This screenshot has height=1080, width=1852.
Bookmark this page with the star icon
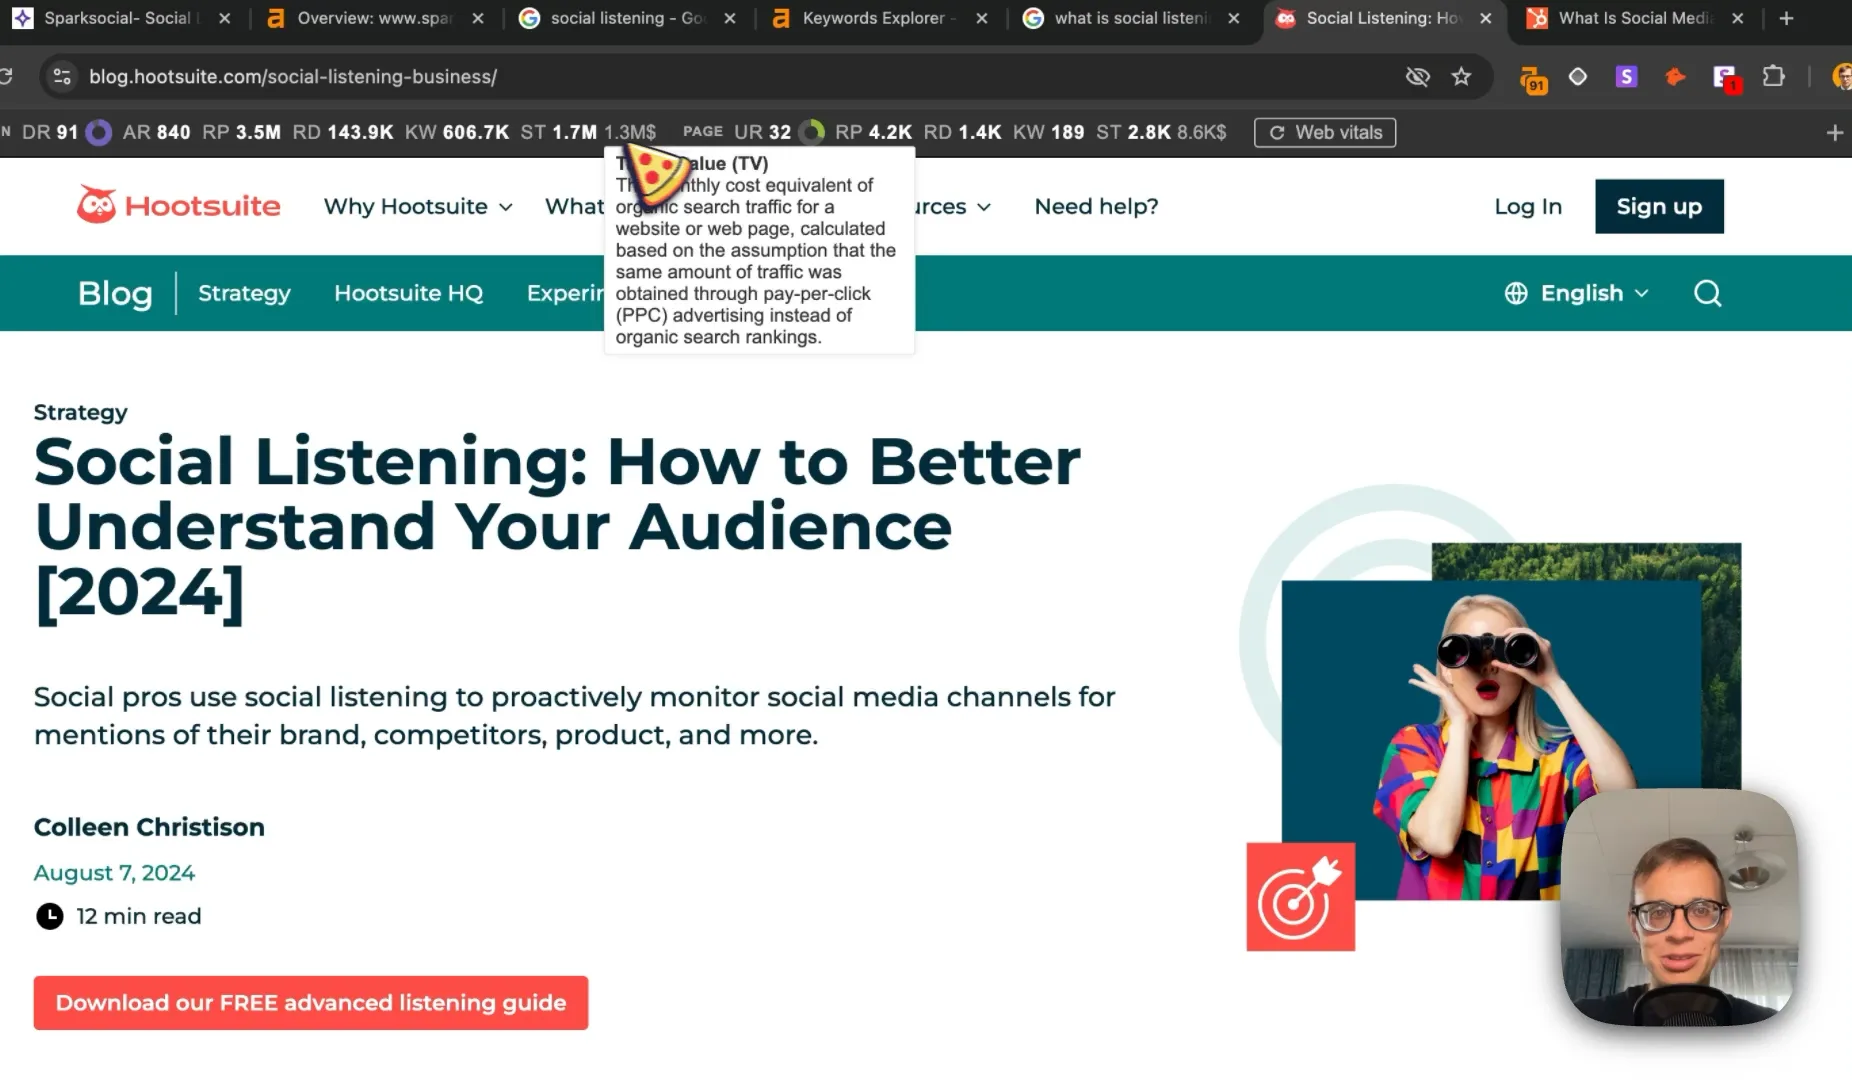tap(1461, 77)
